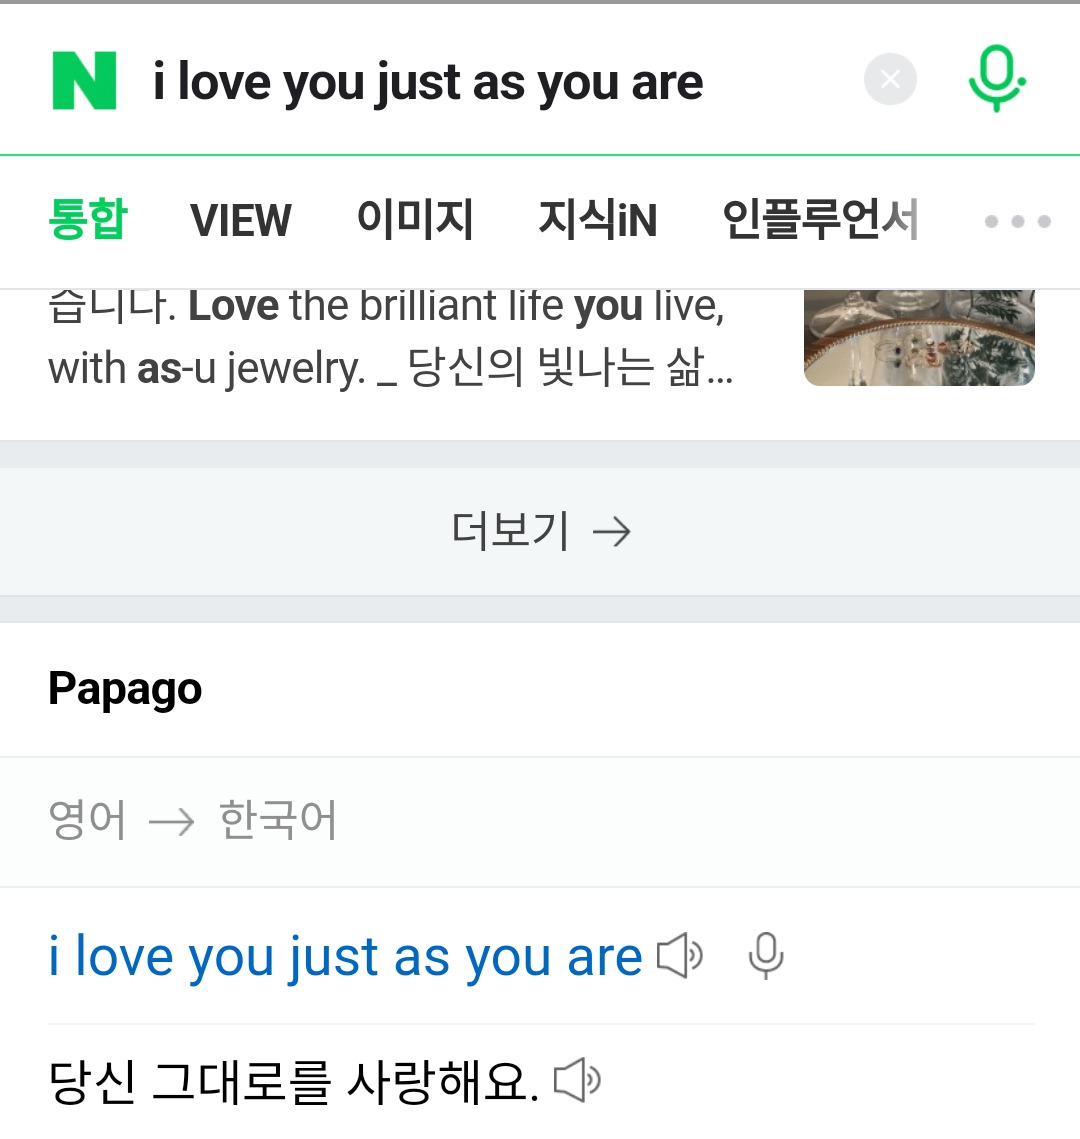1080x1139 pixels.
Task: Select the 통합 tab
Action: click(x=88, y=220)
